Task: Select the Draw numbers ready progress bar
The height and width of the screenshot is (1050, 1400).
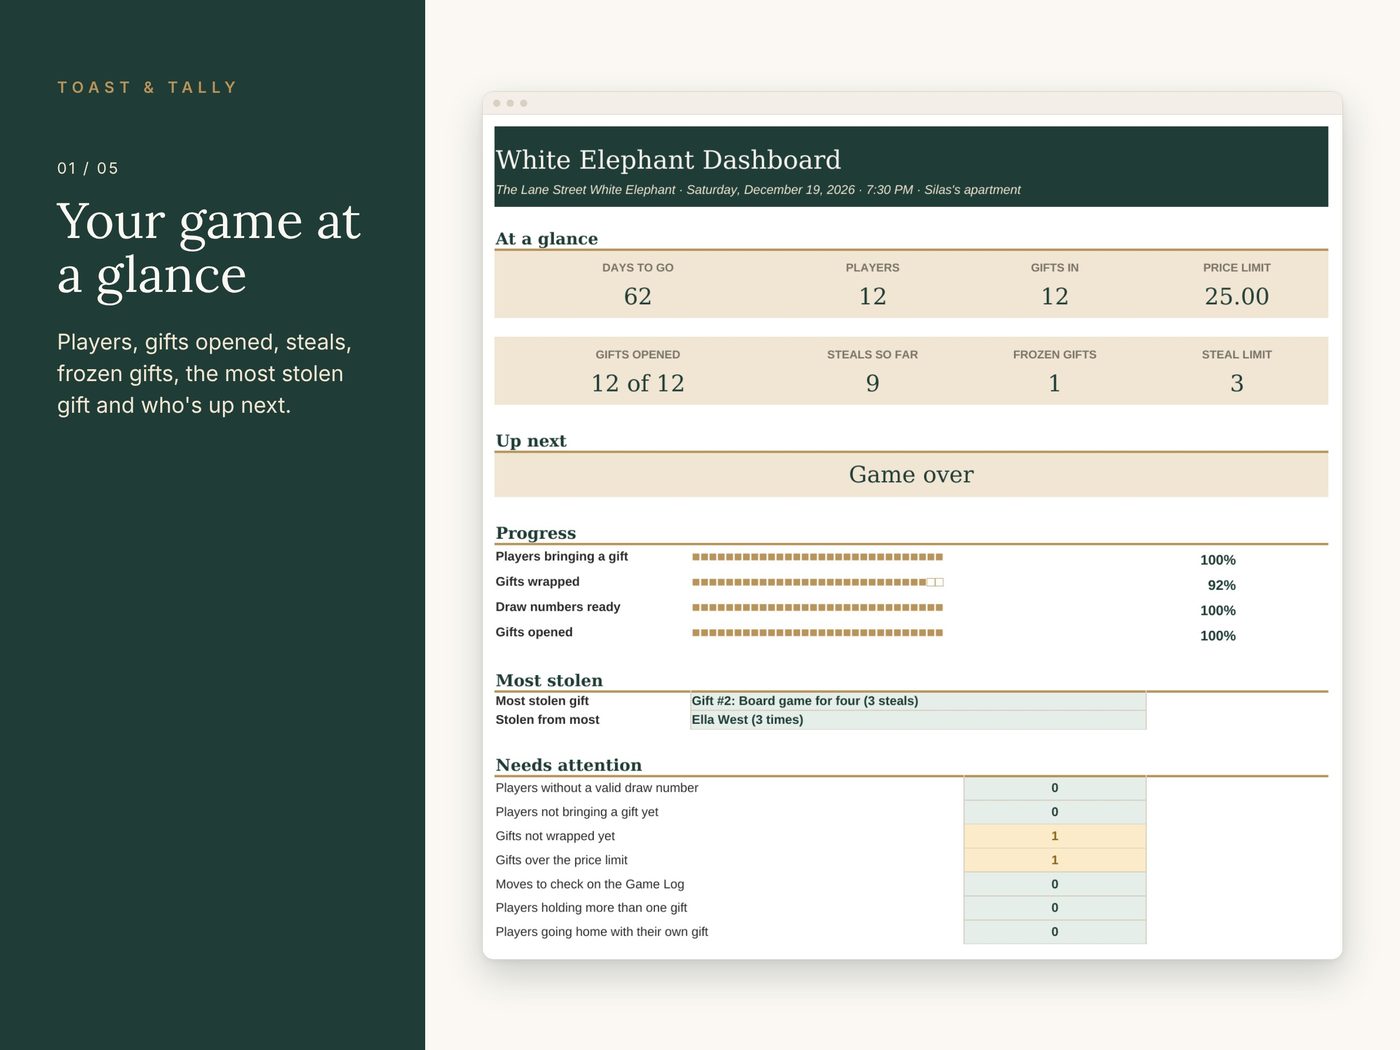Action: click(818, 607)
